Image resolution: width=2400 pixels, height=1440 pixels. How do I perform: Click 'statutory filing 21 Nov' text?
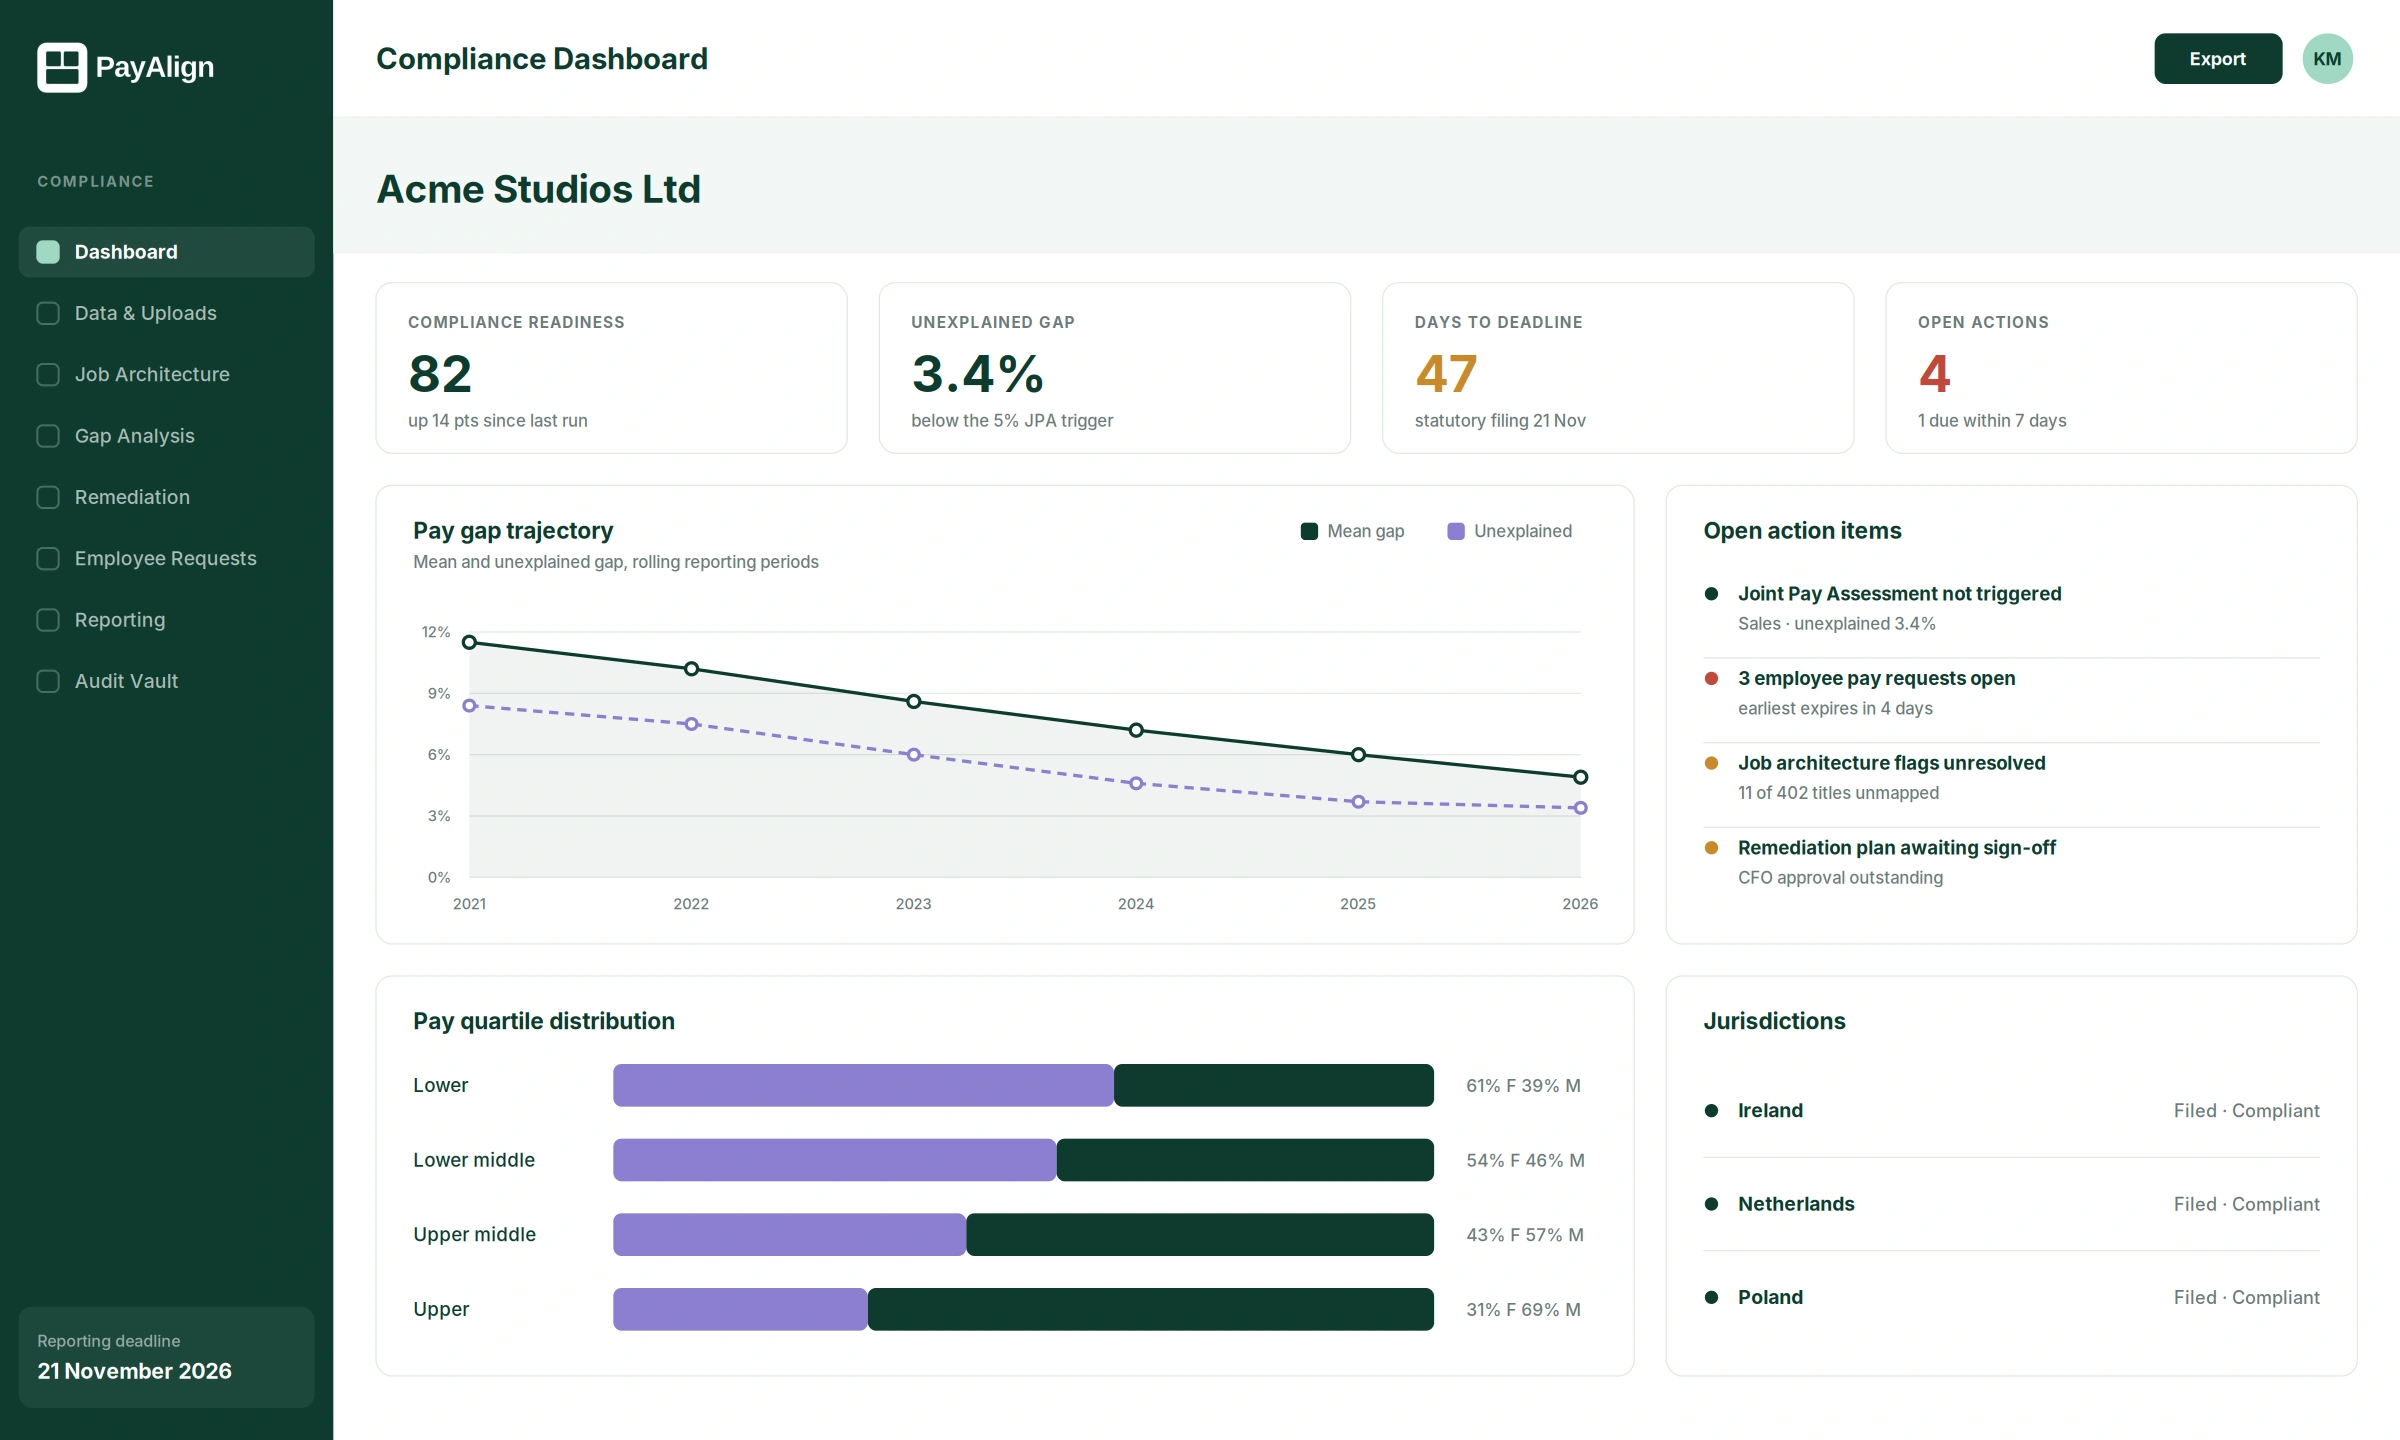[x=1500, y=421]
